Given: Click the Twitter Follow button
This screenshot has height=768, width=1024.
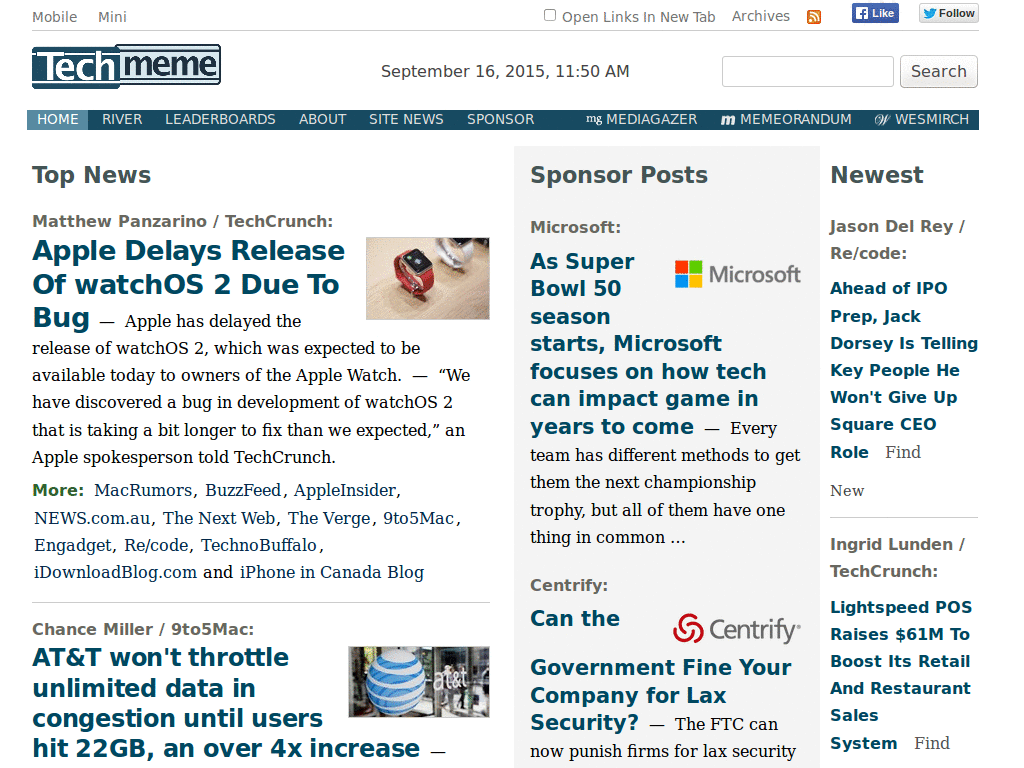Looking at the screenshot, I should (x=947, y=13).
